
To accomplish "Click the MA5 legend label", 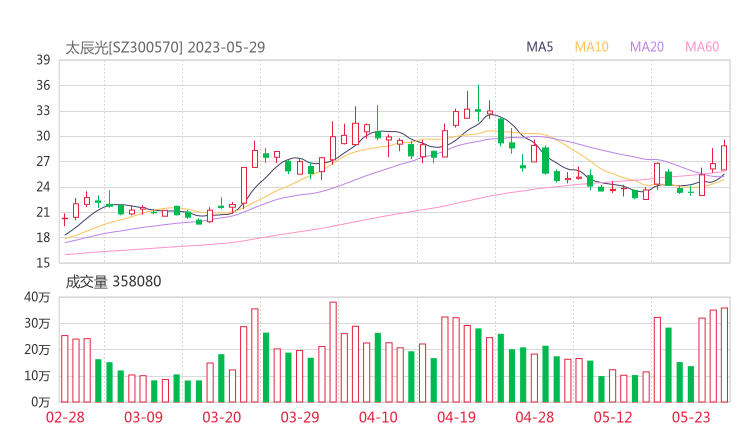I will pos(539,47).
